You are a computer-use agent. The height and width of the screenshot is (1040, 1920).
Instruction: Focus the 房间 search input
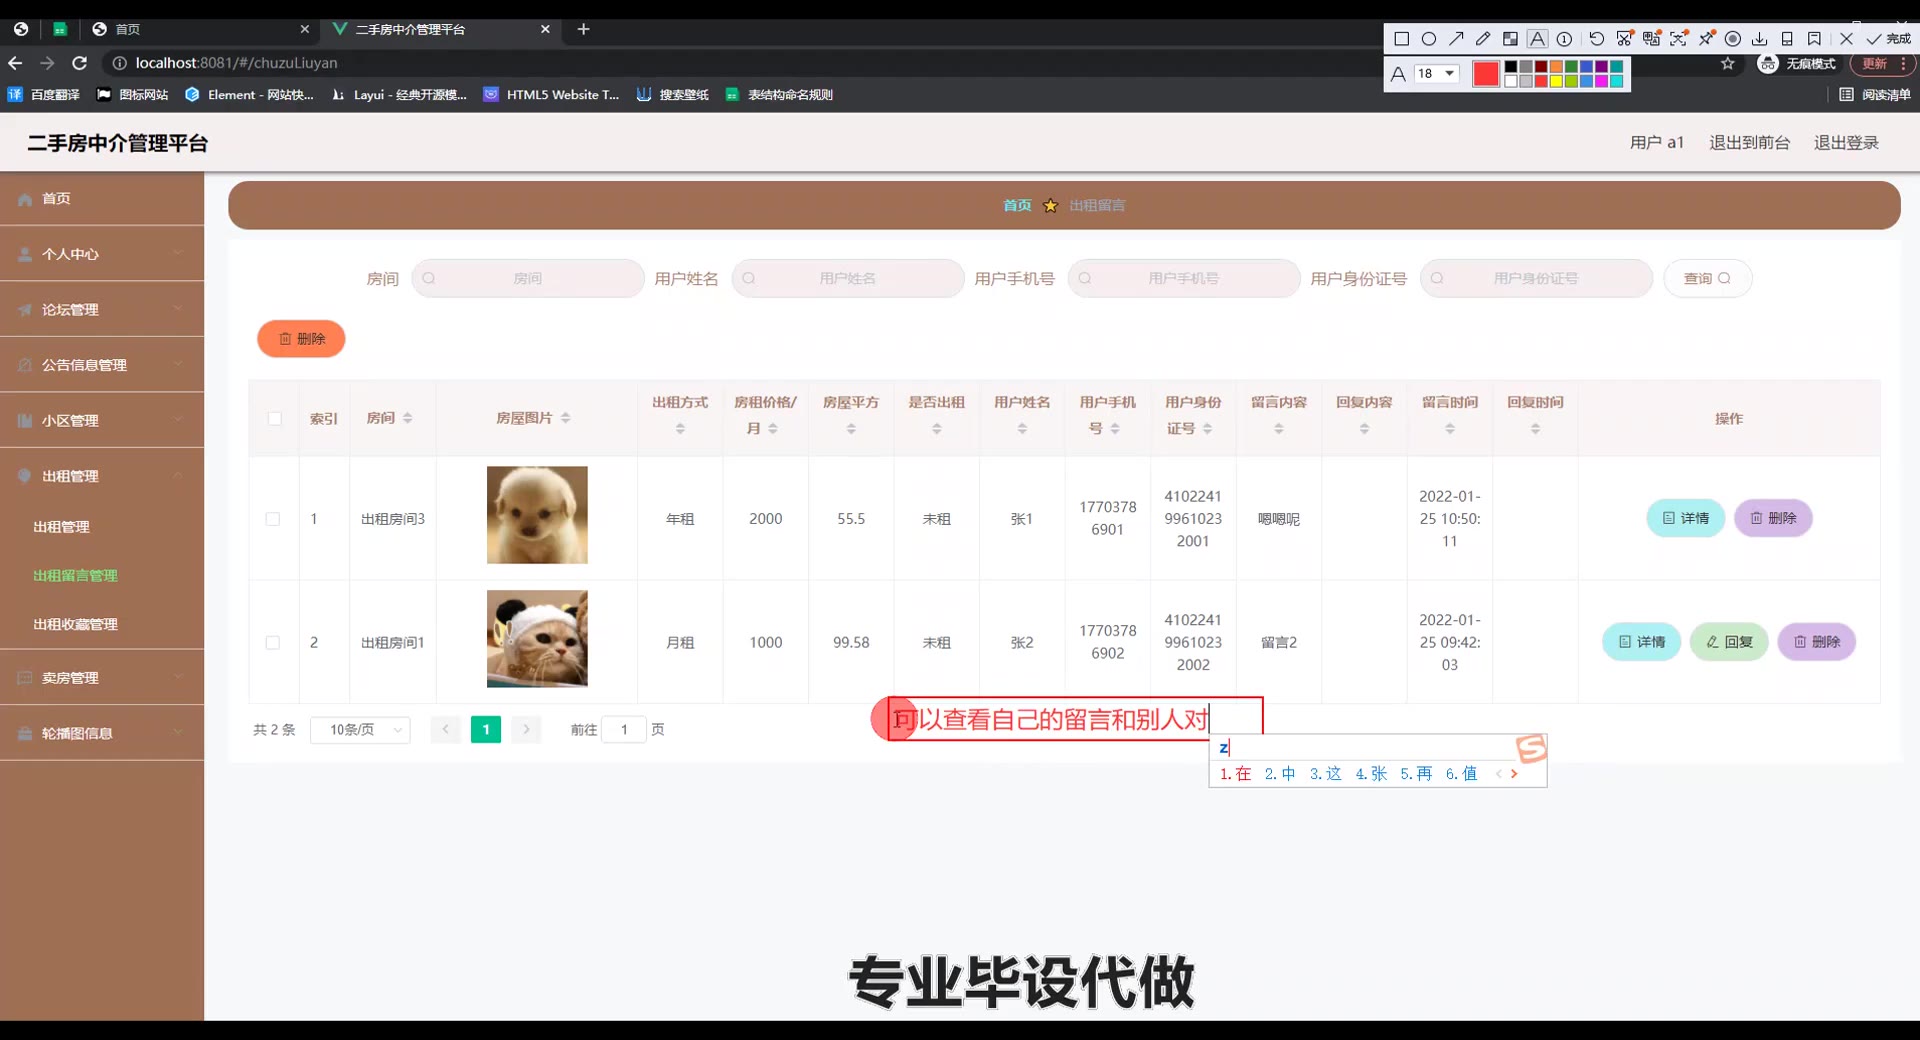pos(528,278)
